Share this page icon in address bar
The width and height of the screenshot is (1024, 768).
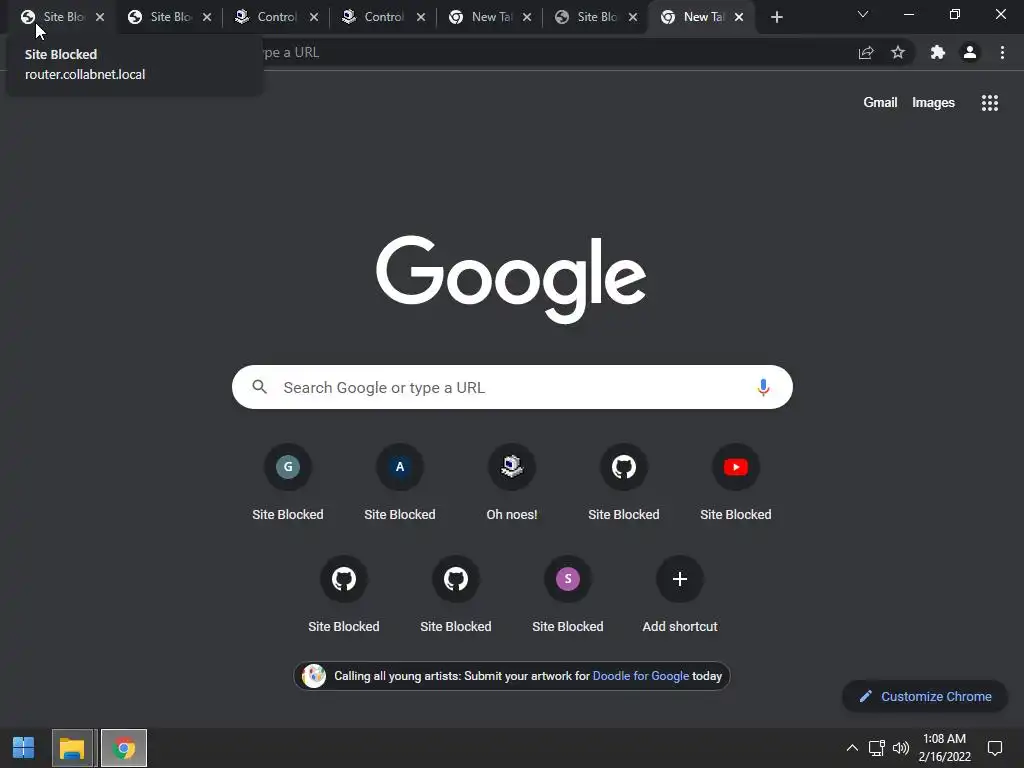coord(866,52)
